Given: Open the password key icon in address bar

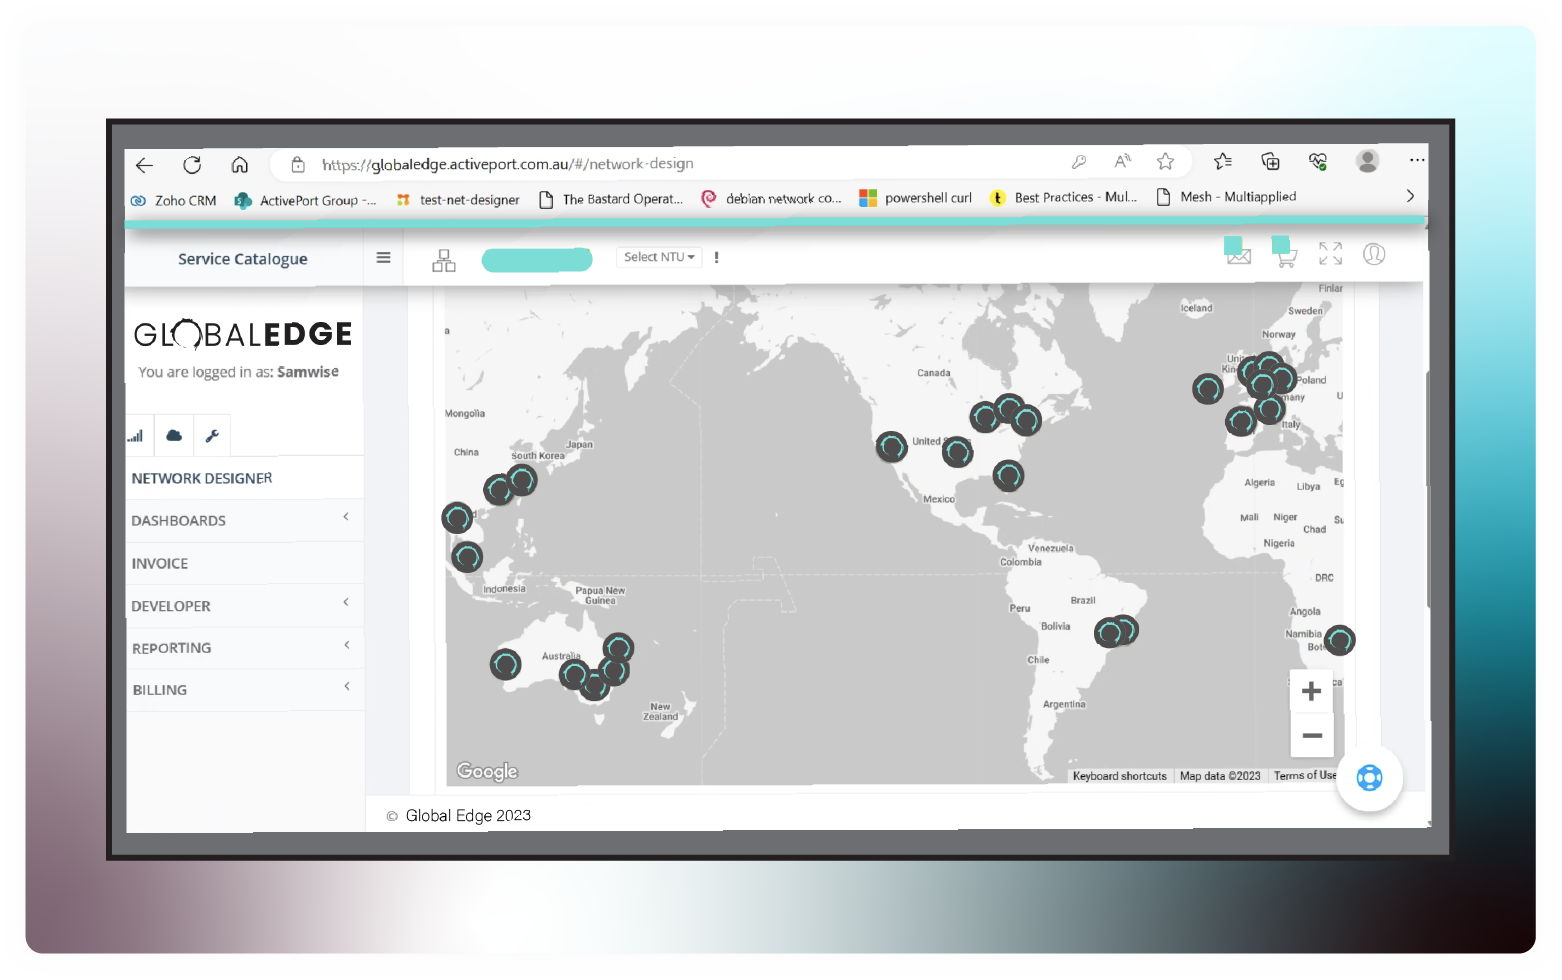Looking at the screenshot, I should [x=1079, y=162].
